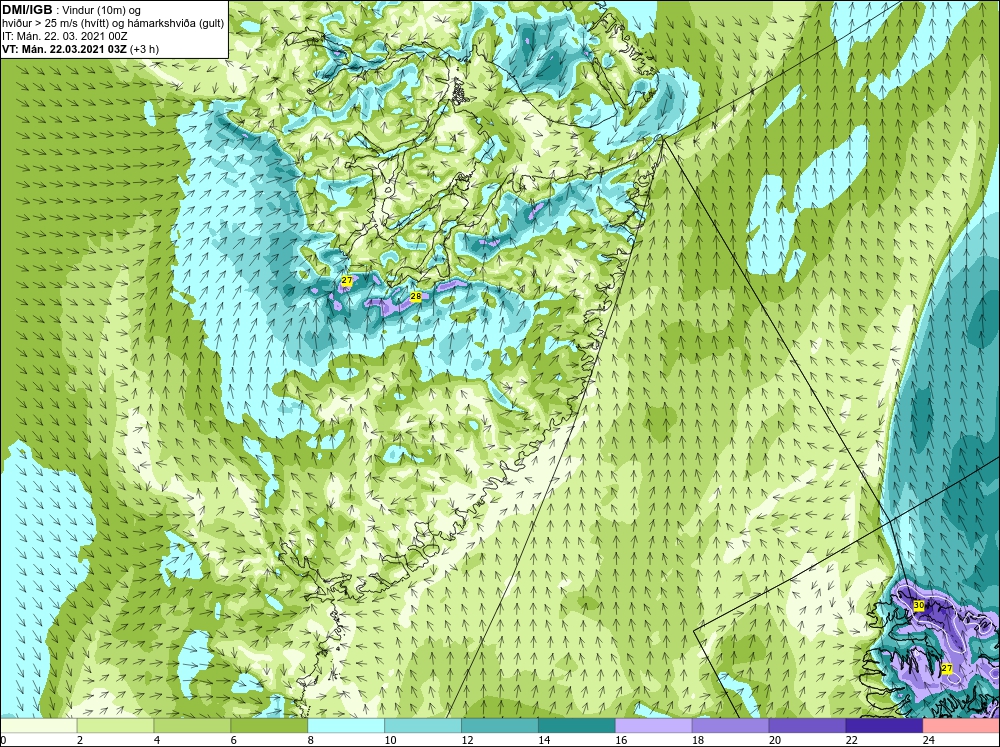Image resolution: width=1000 pixels, height=747 pixels.
Task: Click the legend scale value '8'
Action: (x=311, y=740)
